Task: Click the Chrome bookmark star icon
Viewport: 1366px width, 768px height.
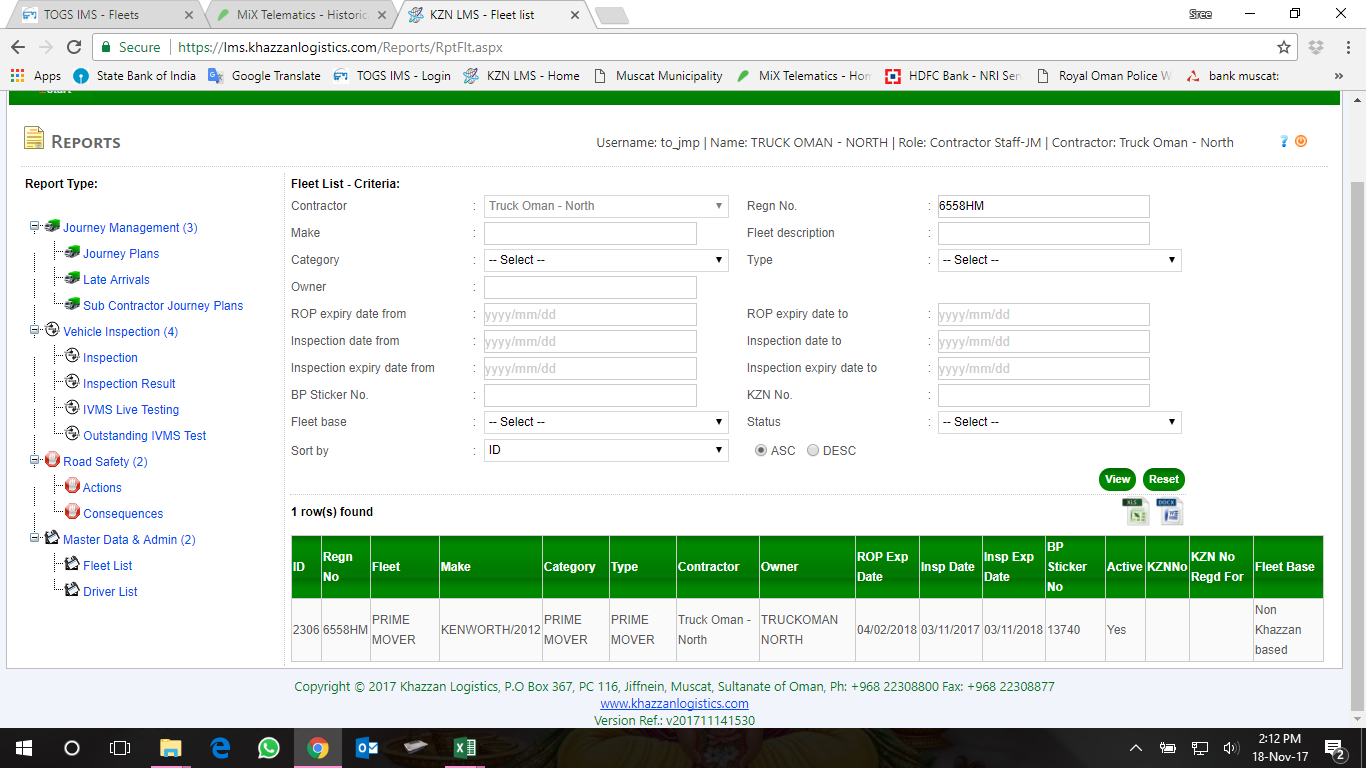Action: [x=1284, y=47]
